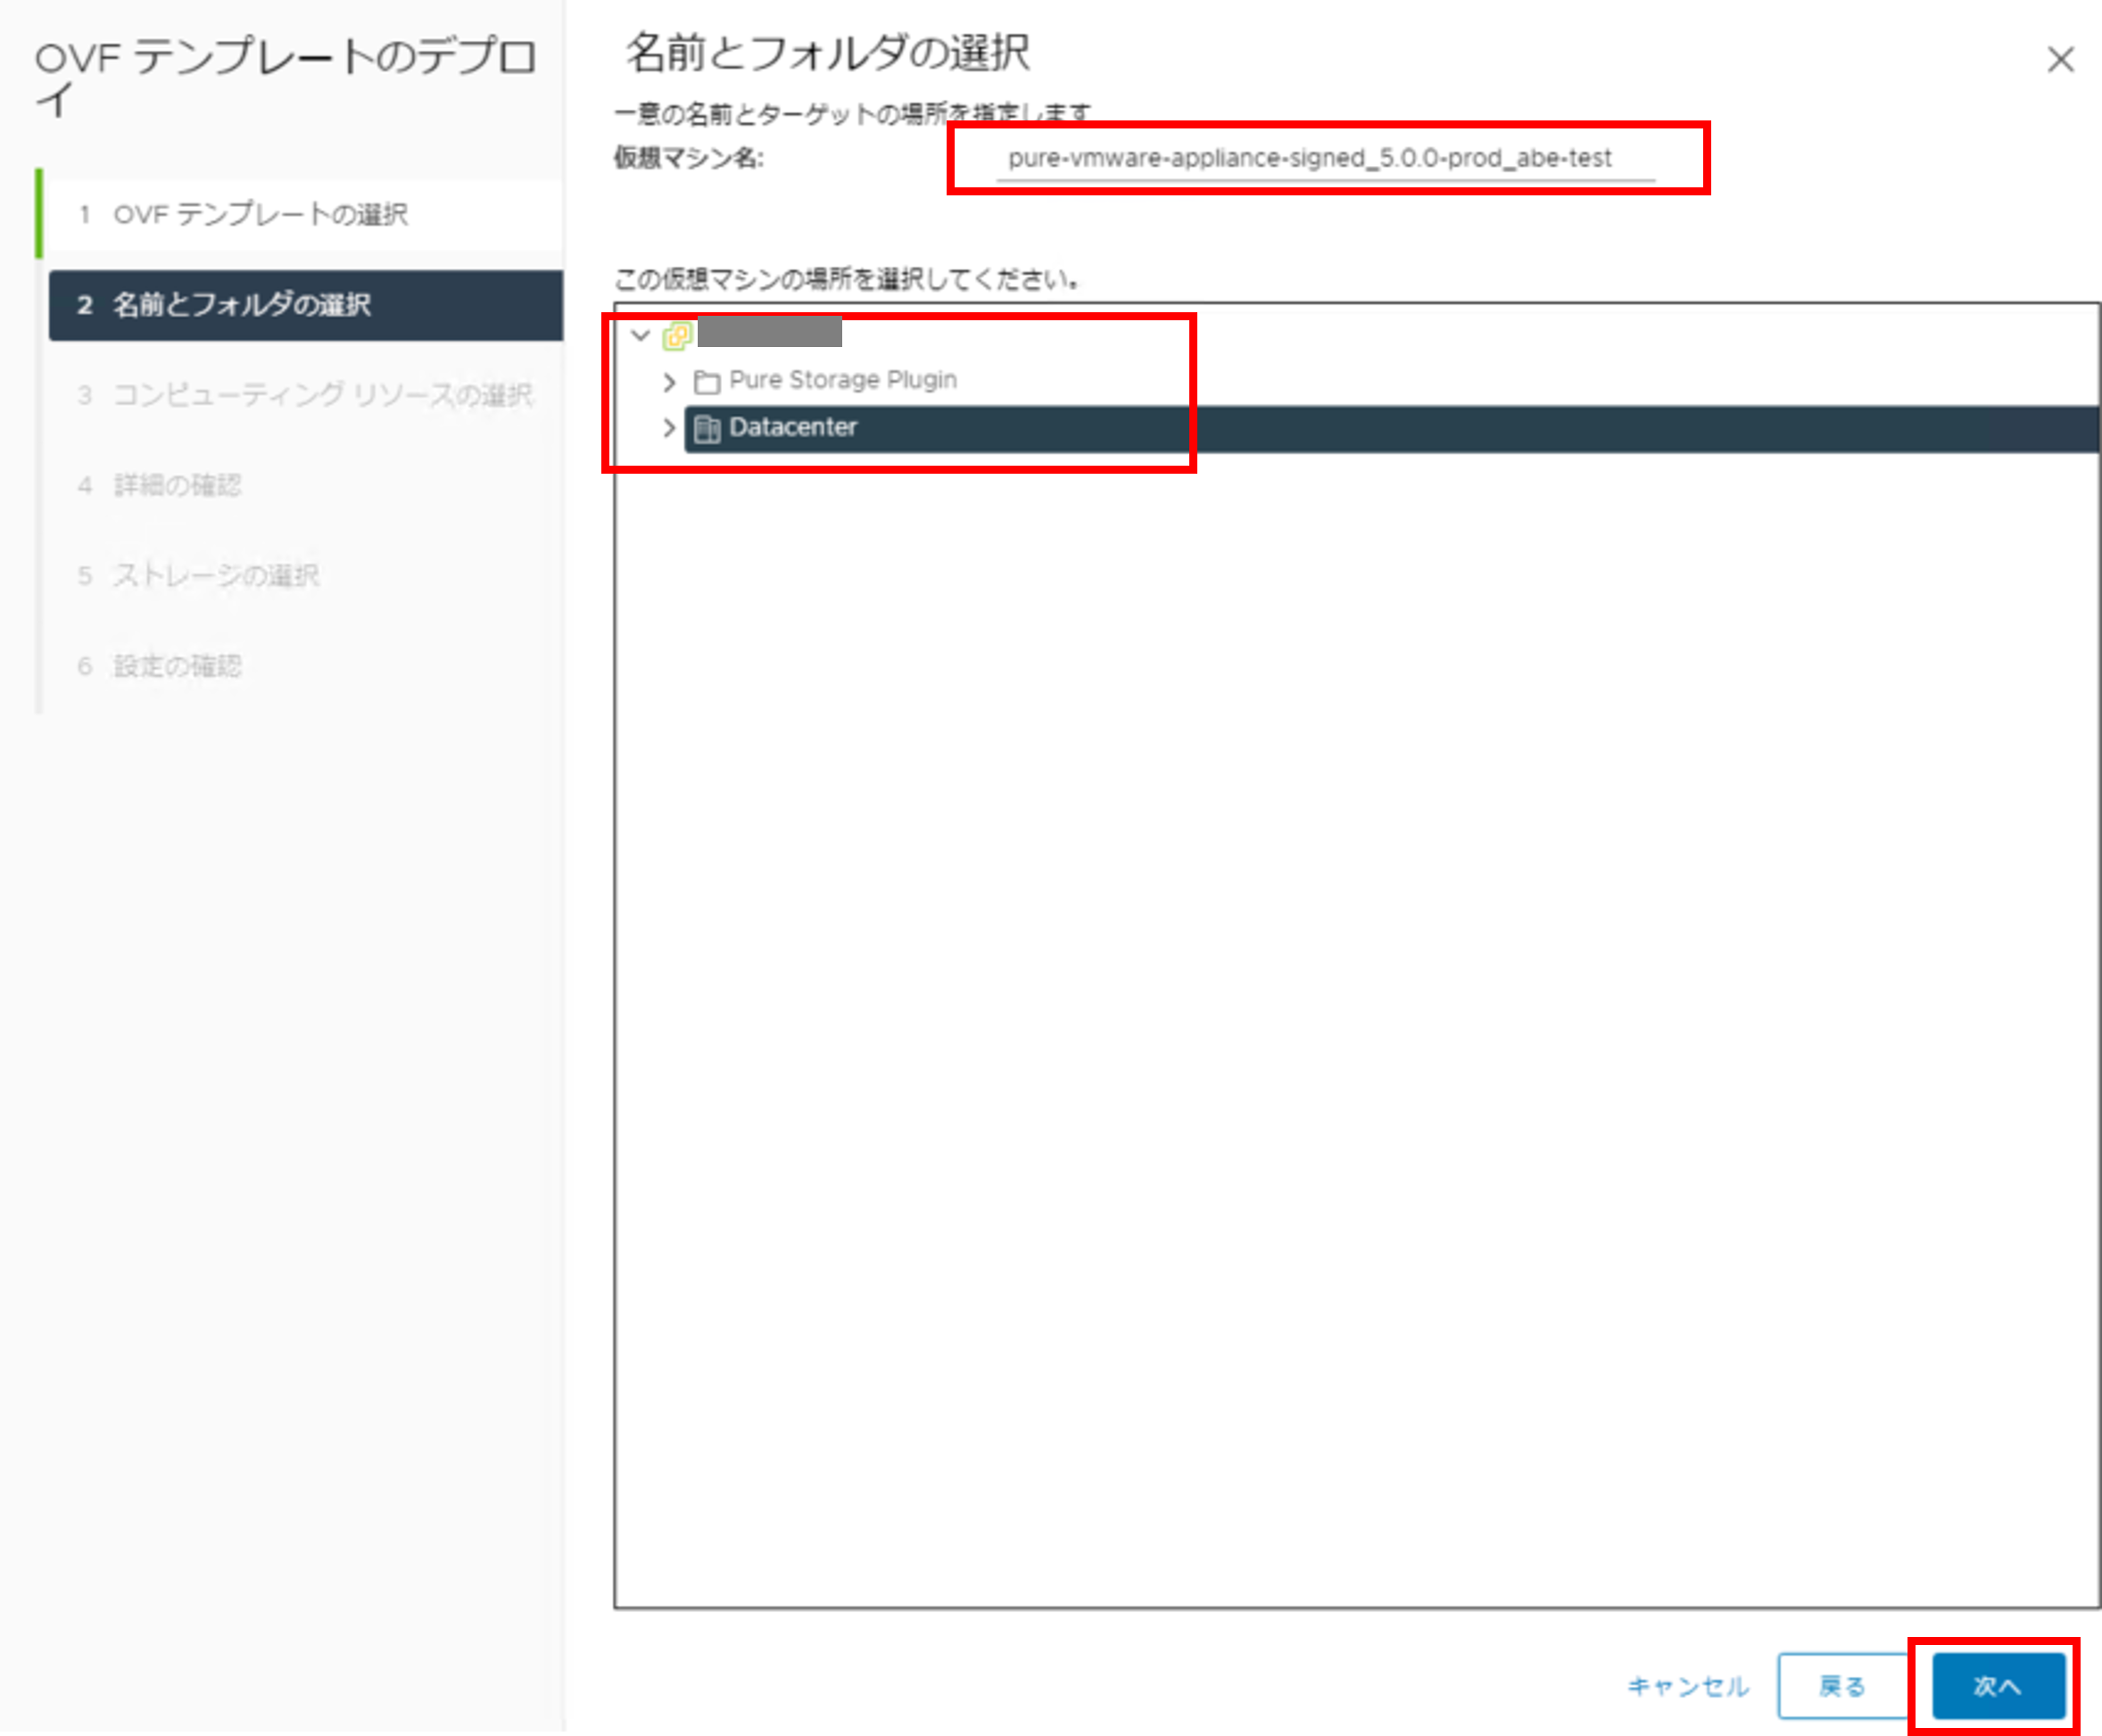Click the vCenter server icon in tree
The height and width of the screenshot is (1736, 2102).
[677, 335]
